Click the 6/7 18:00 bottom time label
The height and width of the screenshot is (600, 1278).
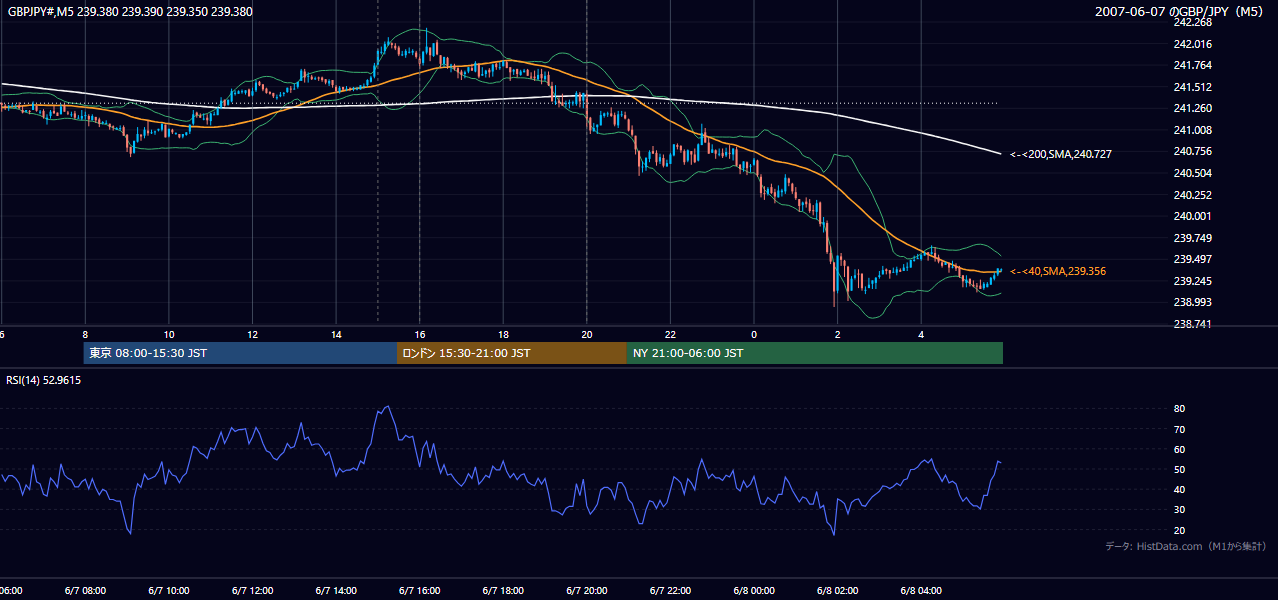tap(503, 591)
